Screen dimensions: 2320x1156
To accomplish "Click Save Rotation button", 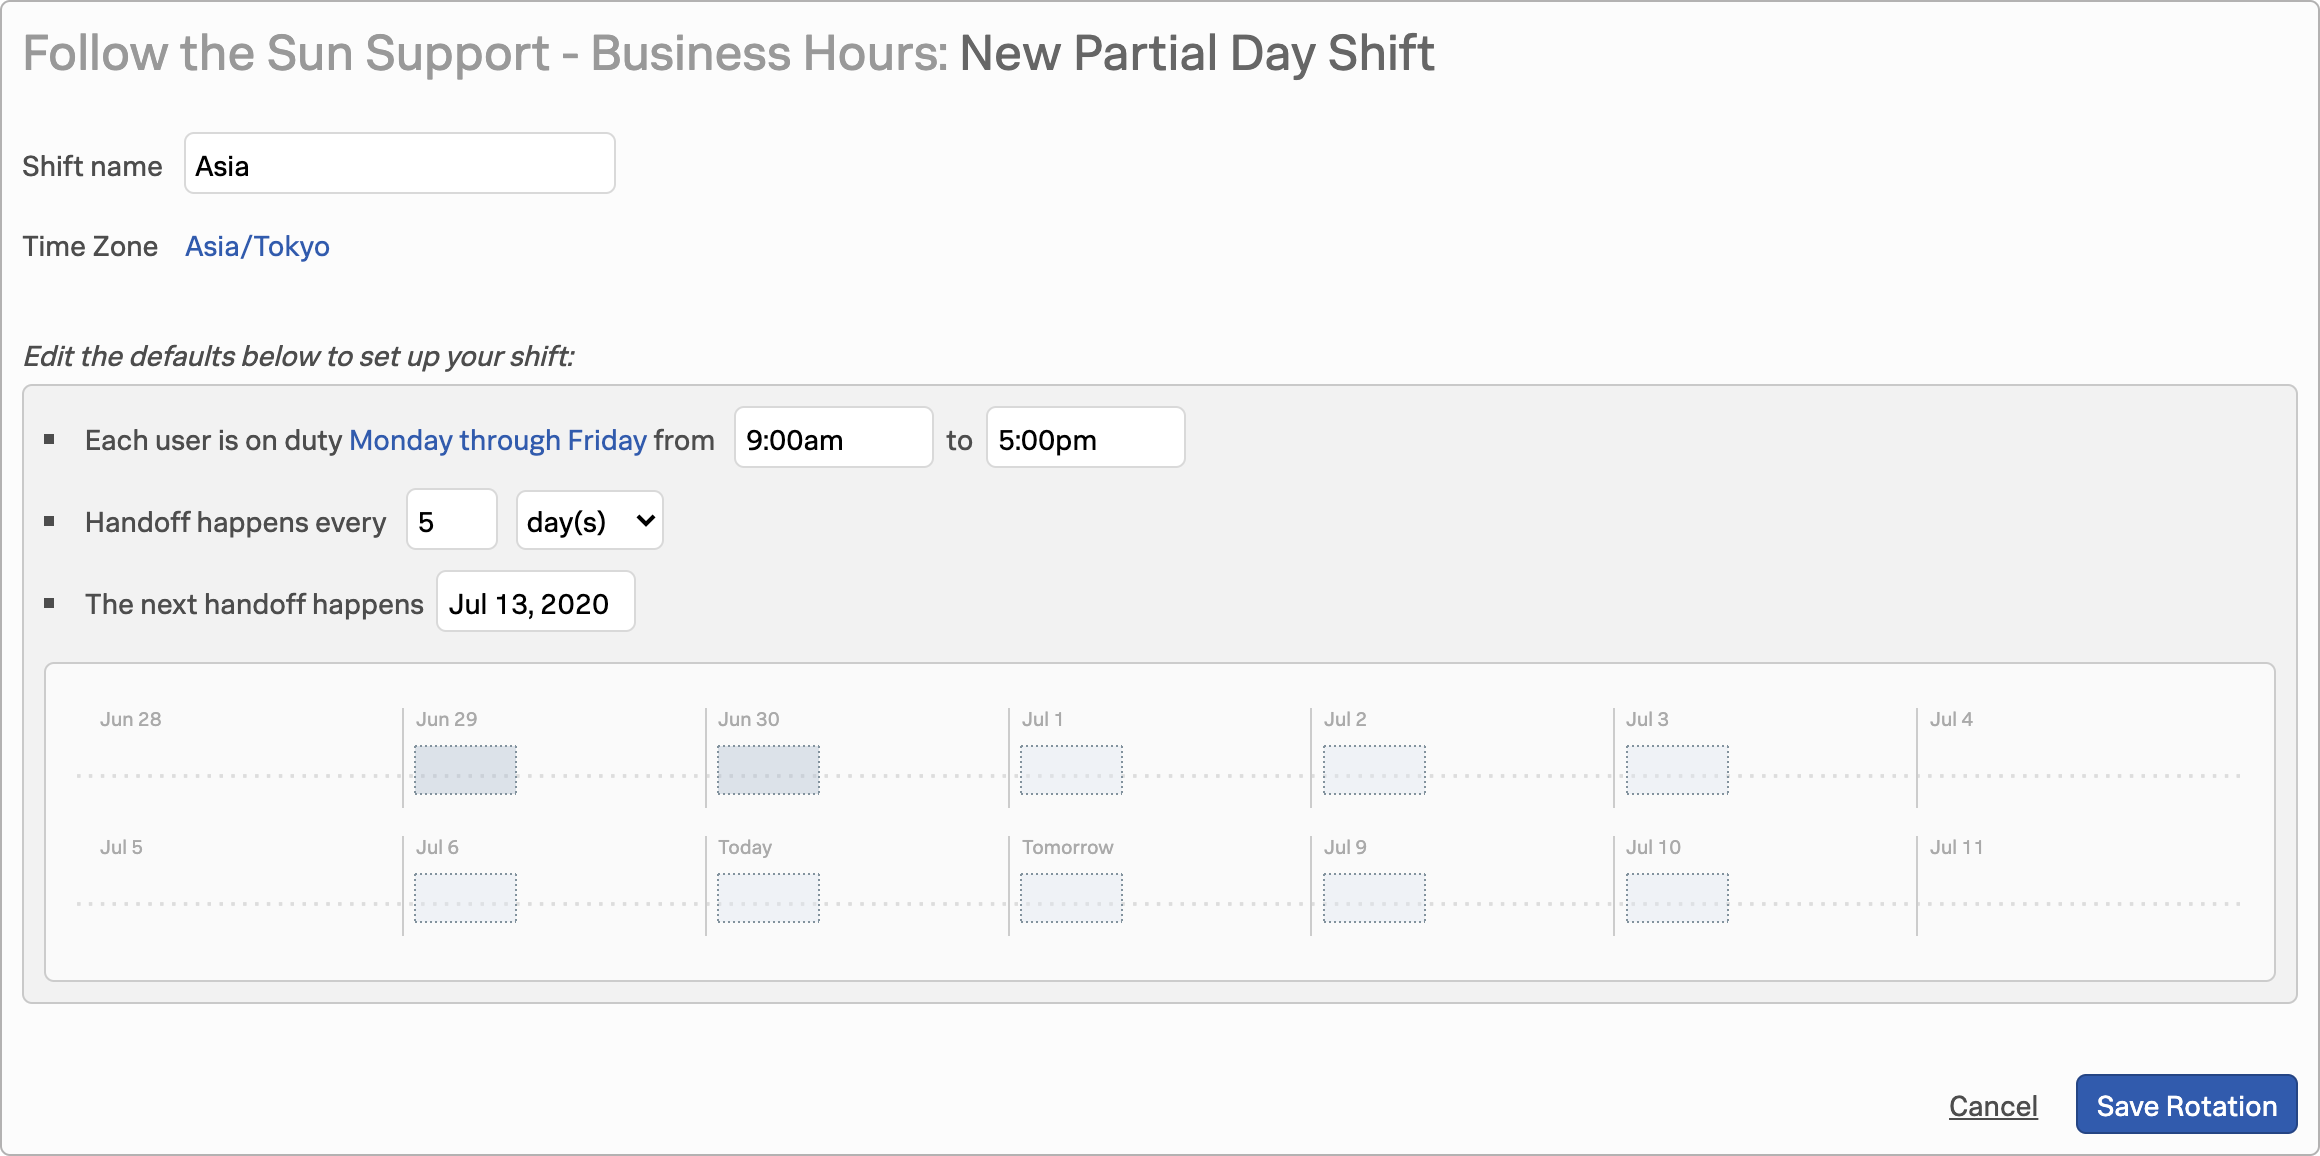I will click(2186, 1105).
